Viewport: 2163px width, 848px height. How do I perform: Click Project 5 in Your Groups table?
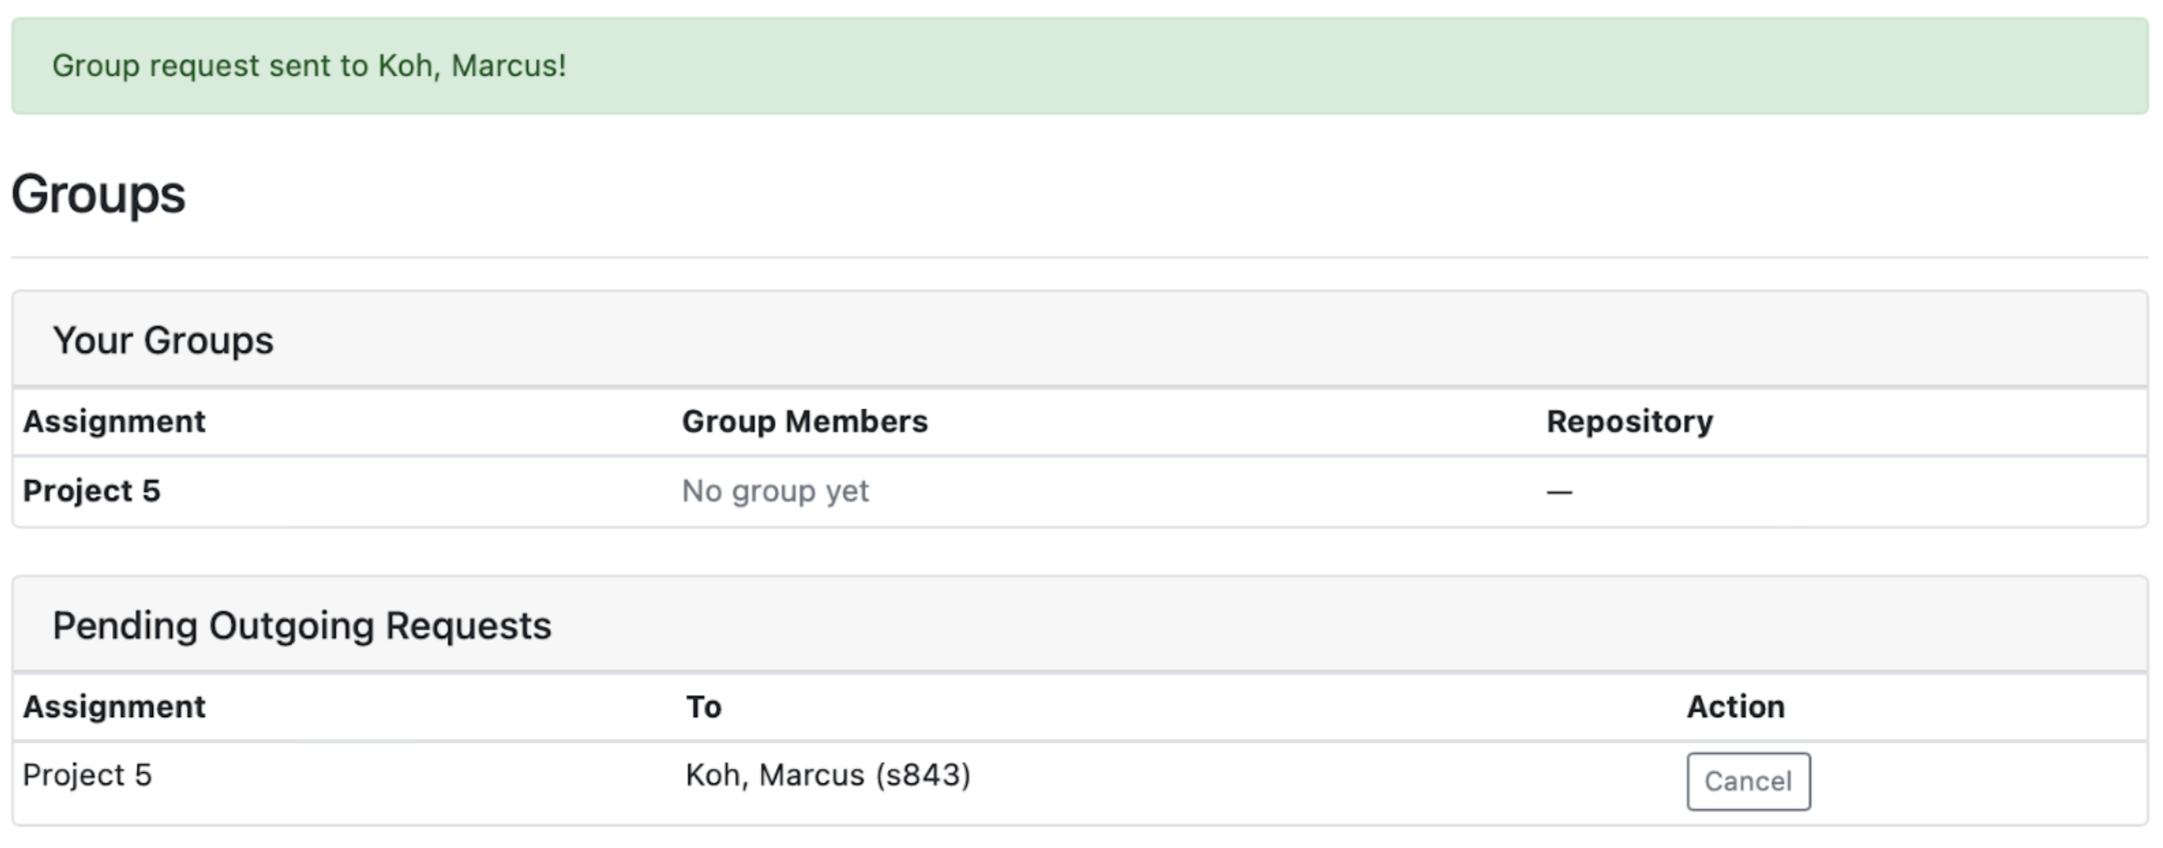(x=91, y=491)
